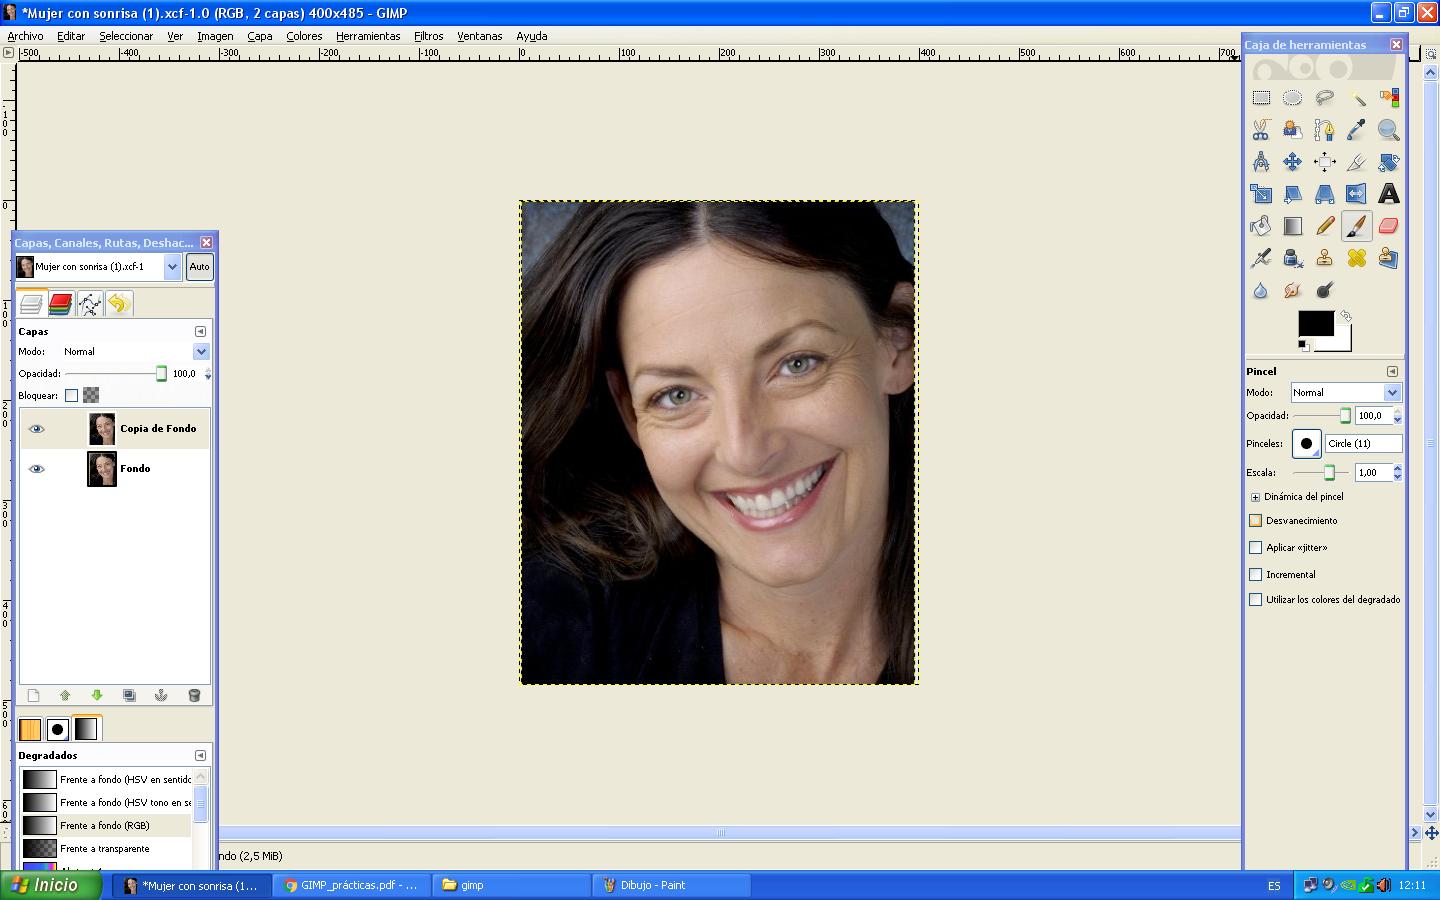Open the image selector dropdown in layers dock

pos(172,267)
